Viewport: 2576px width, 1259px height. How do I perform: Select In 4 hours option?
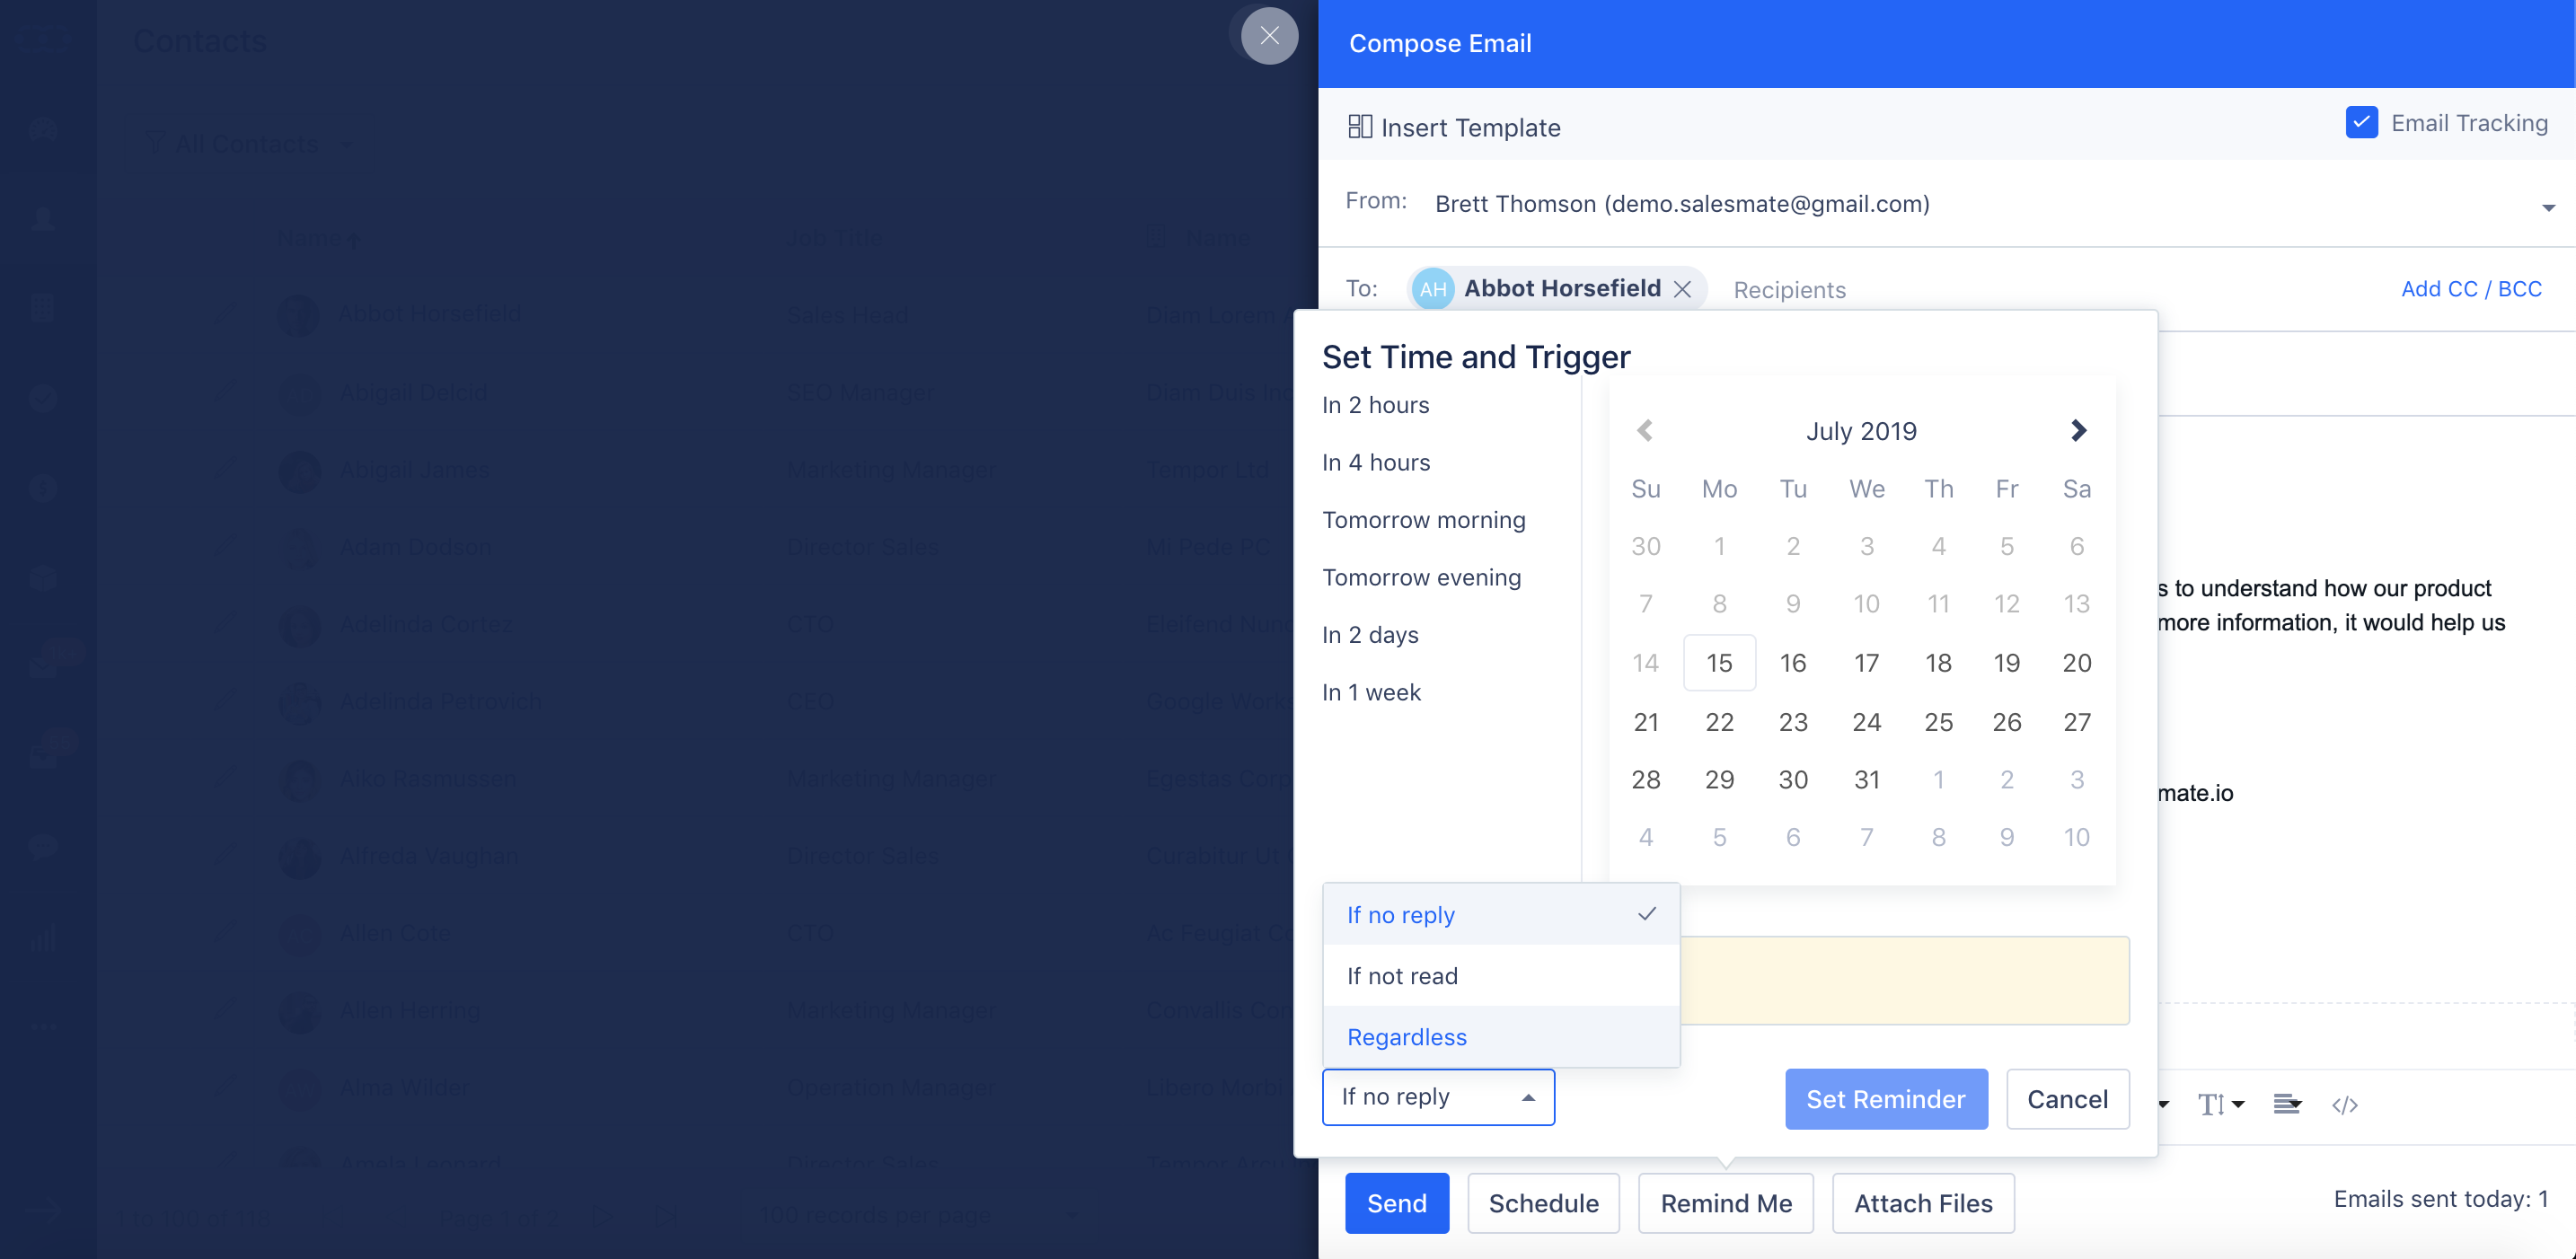(1376, 462)
